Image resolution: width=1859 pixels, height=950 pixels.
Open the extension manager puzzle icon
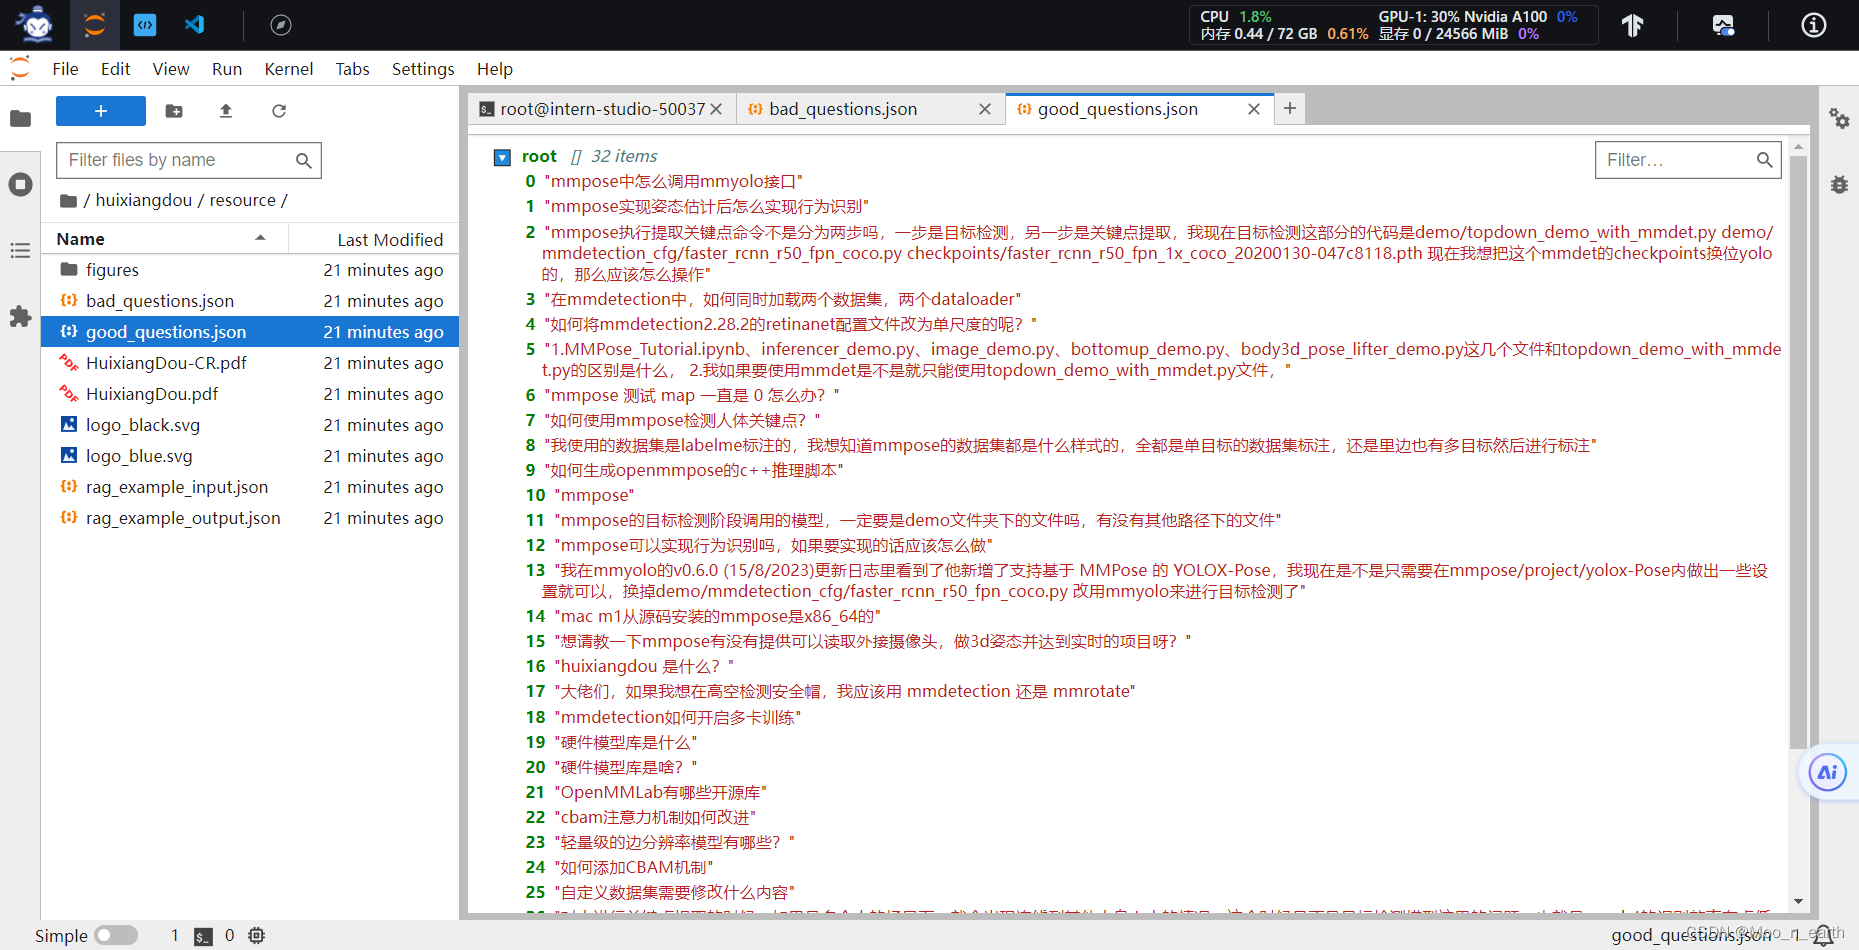coord(20,317)
